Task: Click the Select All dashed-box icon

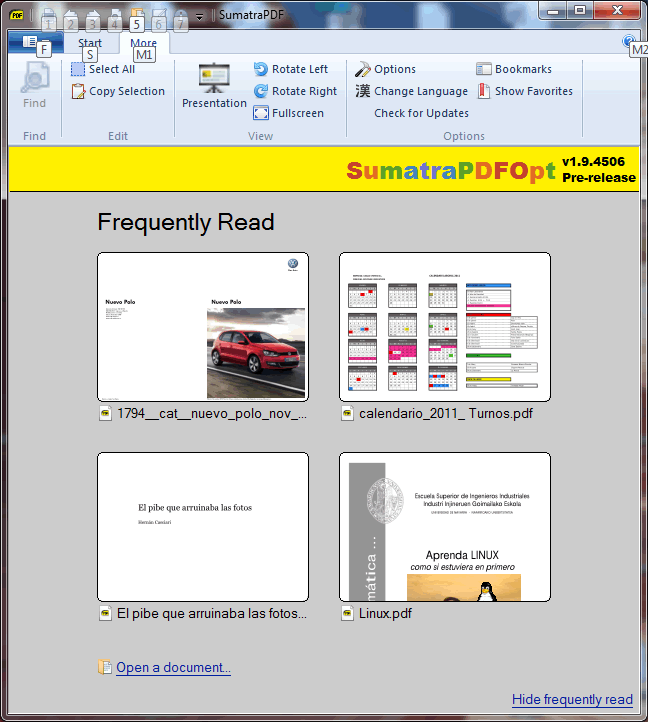Action: [78, 69]
